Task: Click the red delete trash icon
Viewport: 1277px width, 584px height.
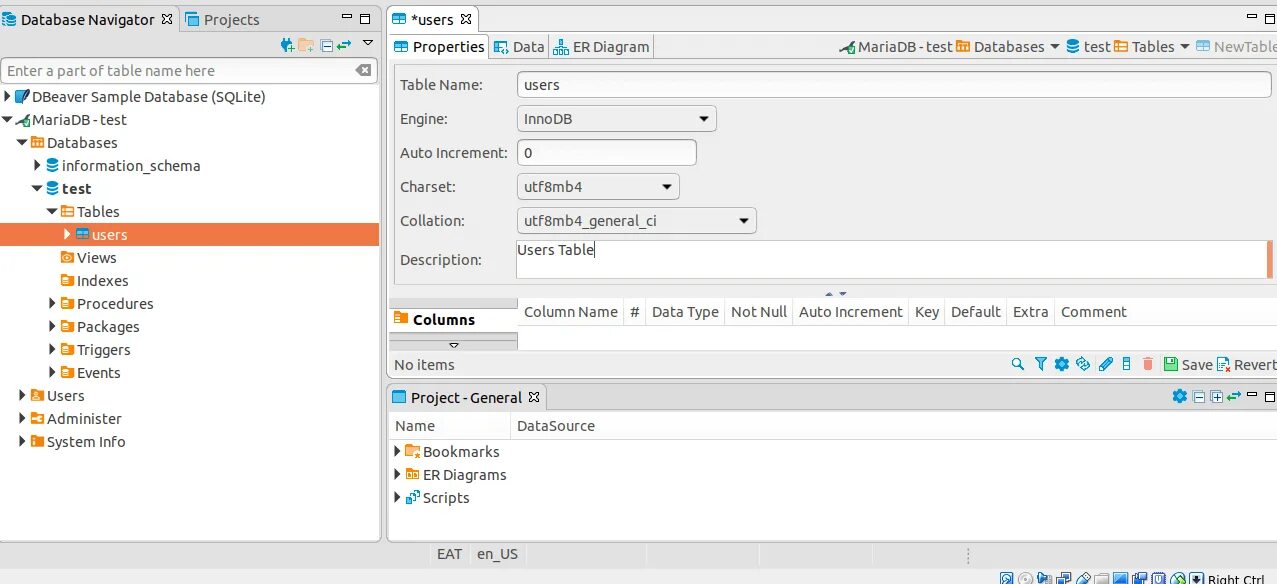Action: (1148, 364)
